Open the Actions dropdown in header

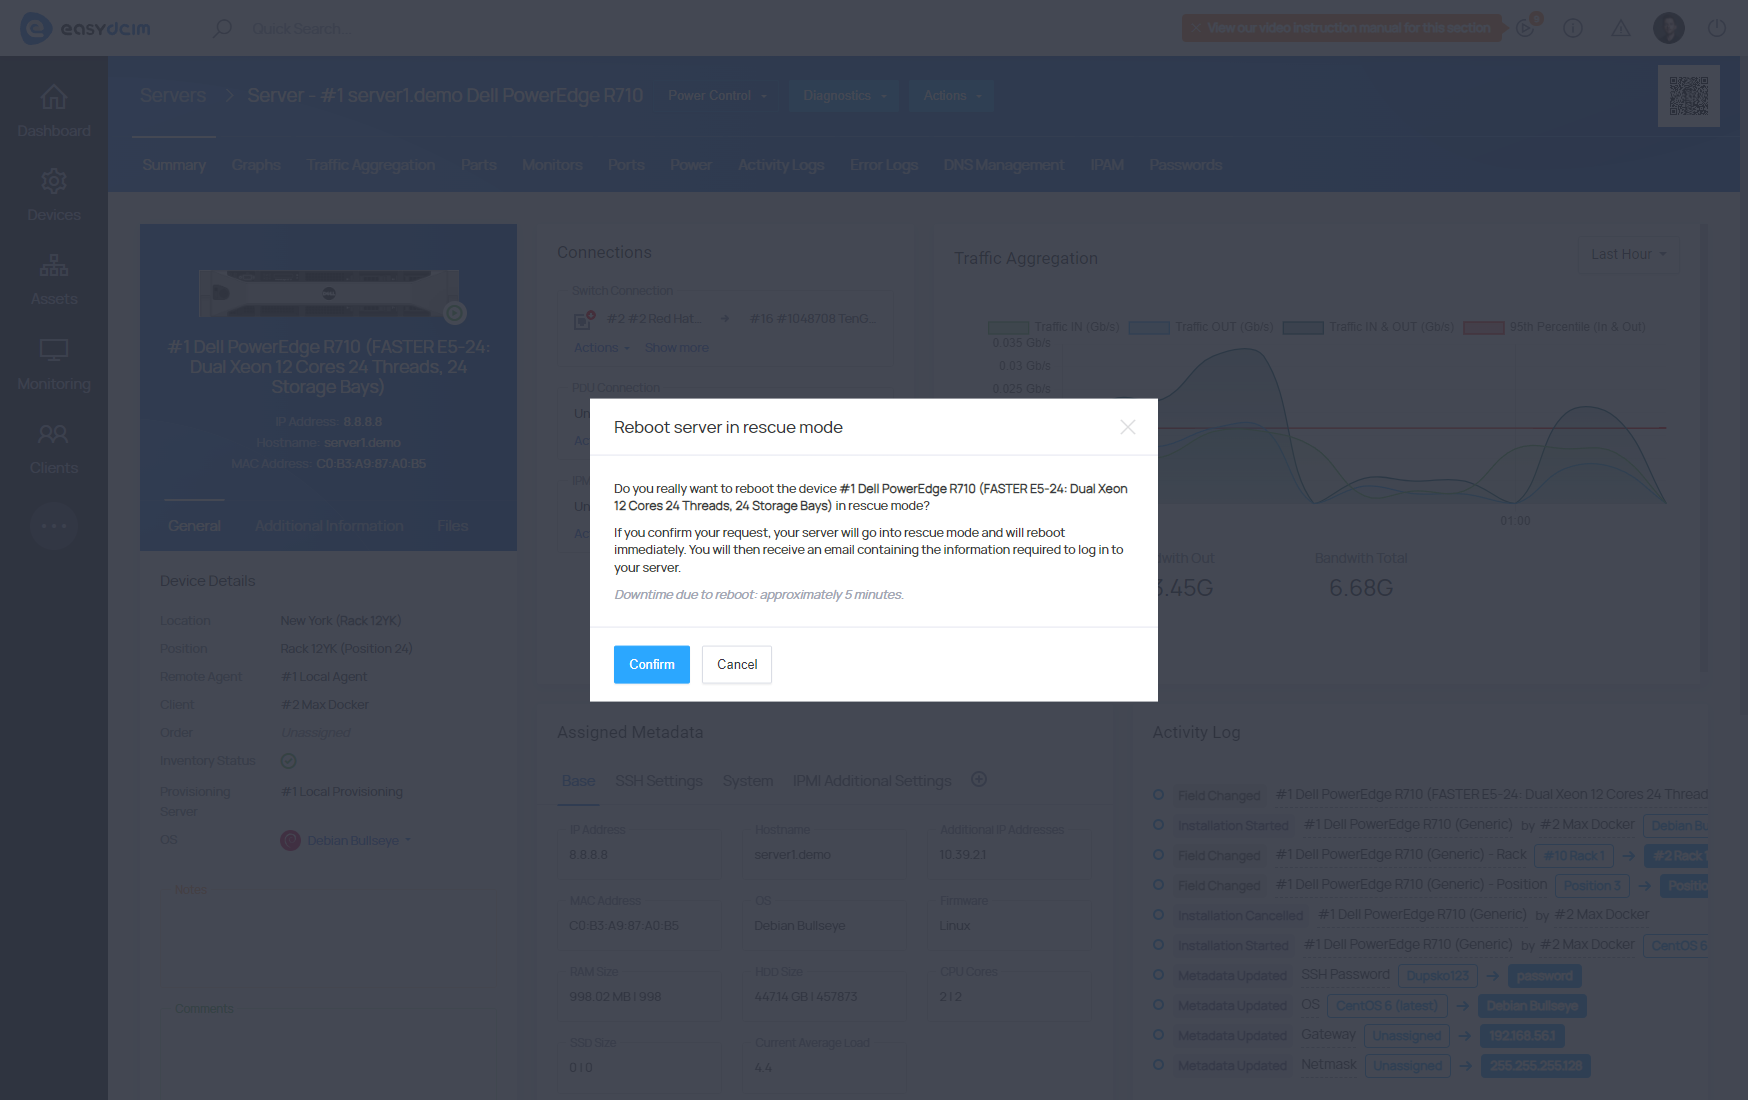pos(952,96)
